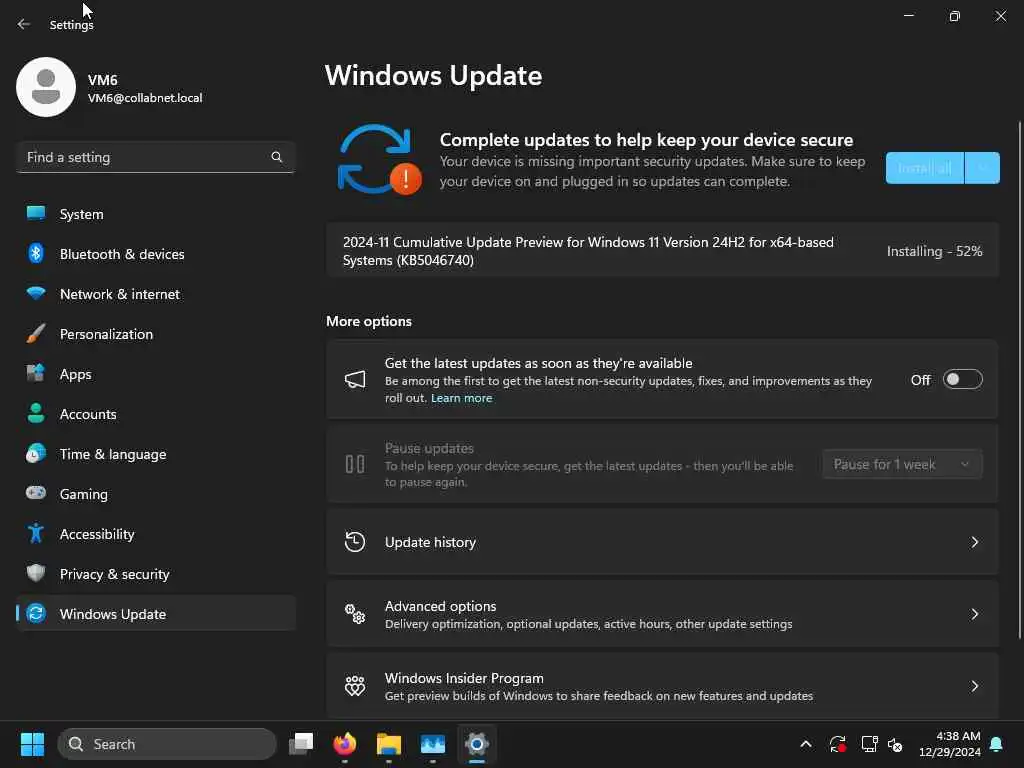Click the Update history clock icon
Screen dimensions: 1024x768
(355, 542)
